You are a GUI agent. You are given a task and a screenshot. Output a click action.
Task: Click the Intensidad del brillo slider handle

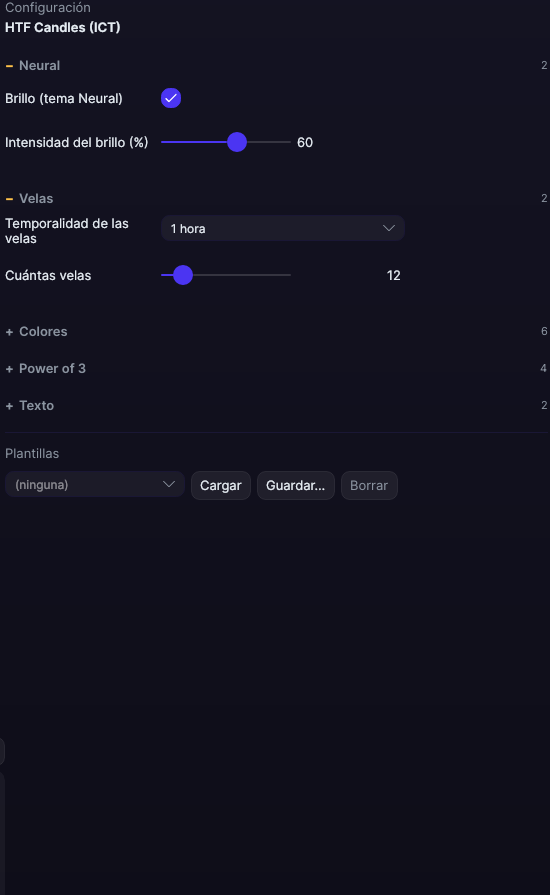pos(237,142)
